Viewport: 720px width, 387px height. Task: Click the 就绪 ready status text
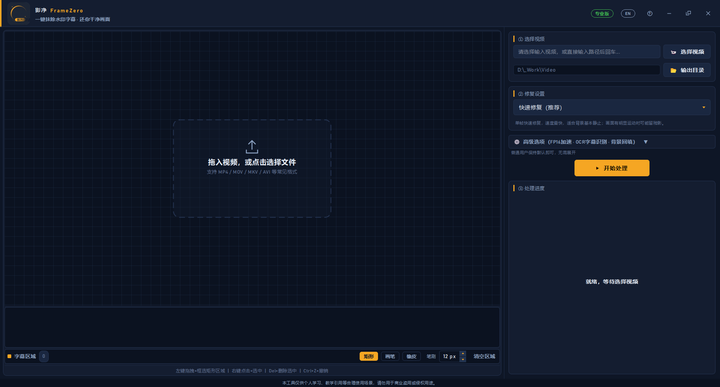(612, 281)
